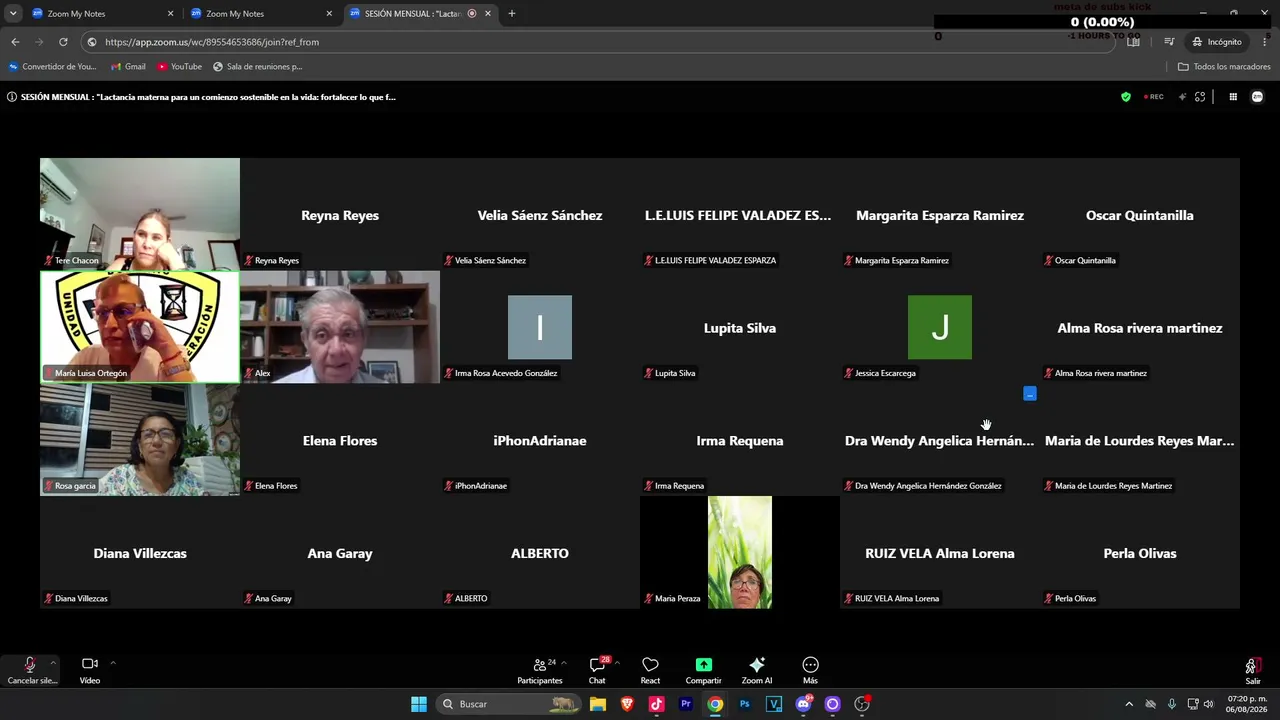Open Photoshop from the taskbar
Screen dimensions: 1280x720
click(x=745, y=704)
